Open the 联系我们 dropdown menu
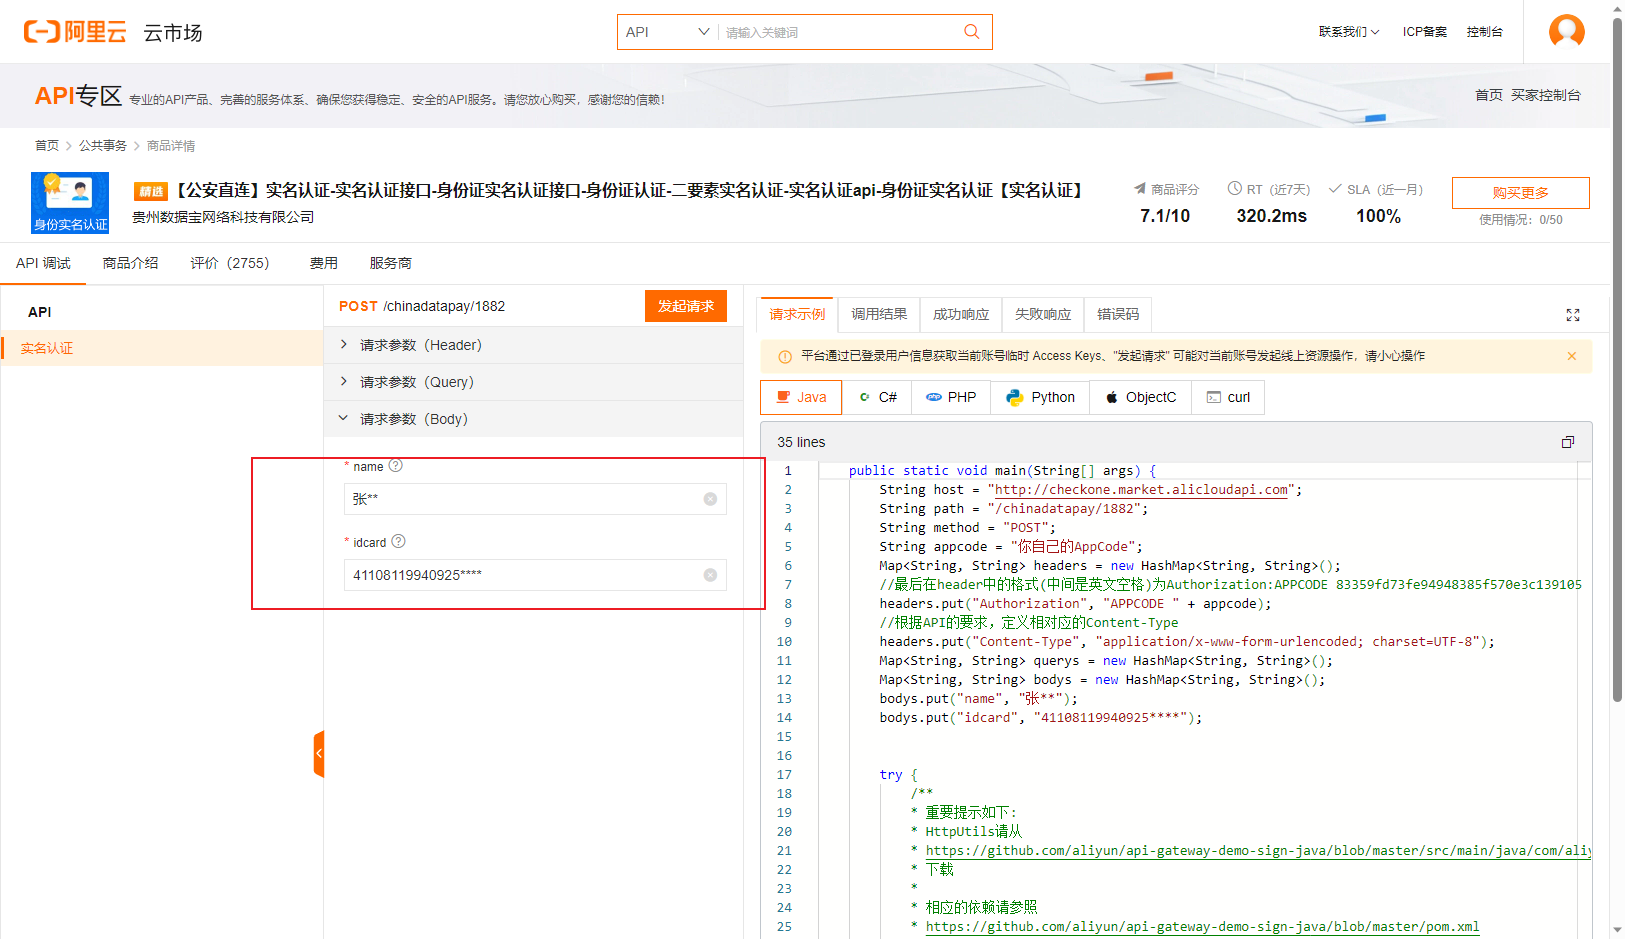This screenshot has height=939, width=1625. point(1348,32)
